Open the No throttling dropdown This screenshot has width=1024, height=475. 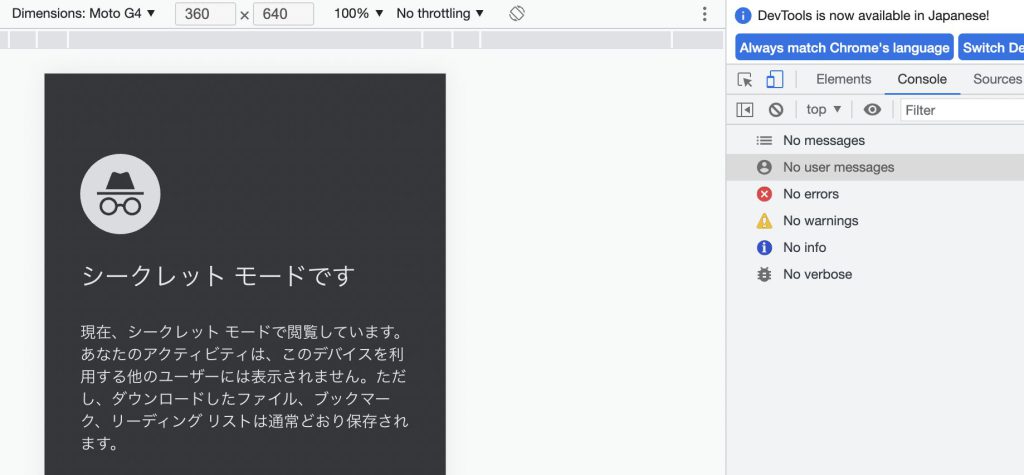coord(440,13)
